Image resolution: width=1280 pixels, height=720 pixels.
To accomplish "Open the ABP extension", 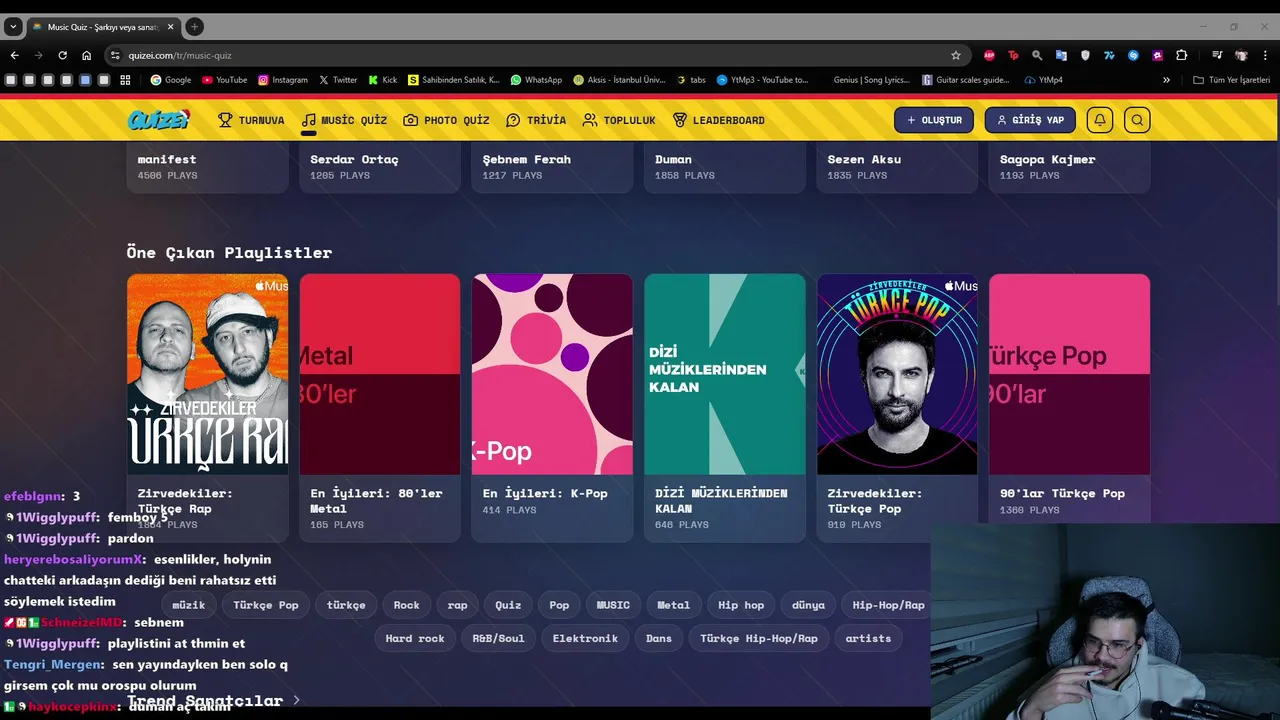I will pos(989,55).
